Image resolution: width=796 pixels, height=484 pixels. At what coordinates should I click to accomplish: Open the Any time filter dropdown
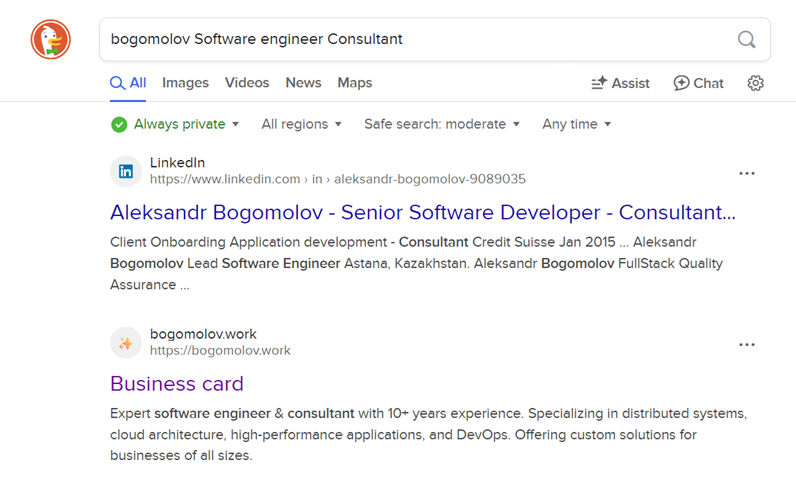pos(576,124)
